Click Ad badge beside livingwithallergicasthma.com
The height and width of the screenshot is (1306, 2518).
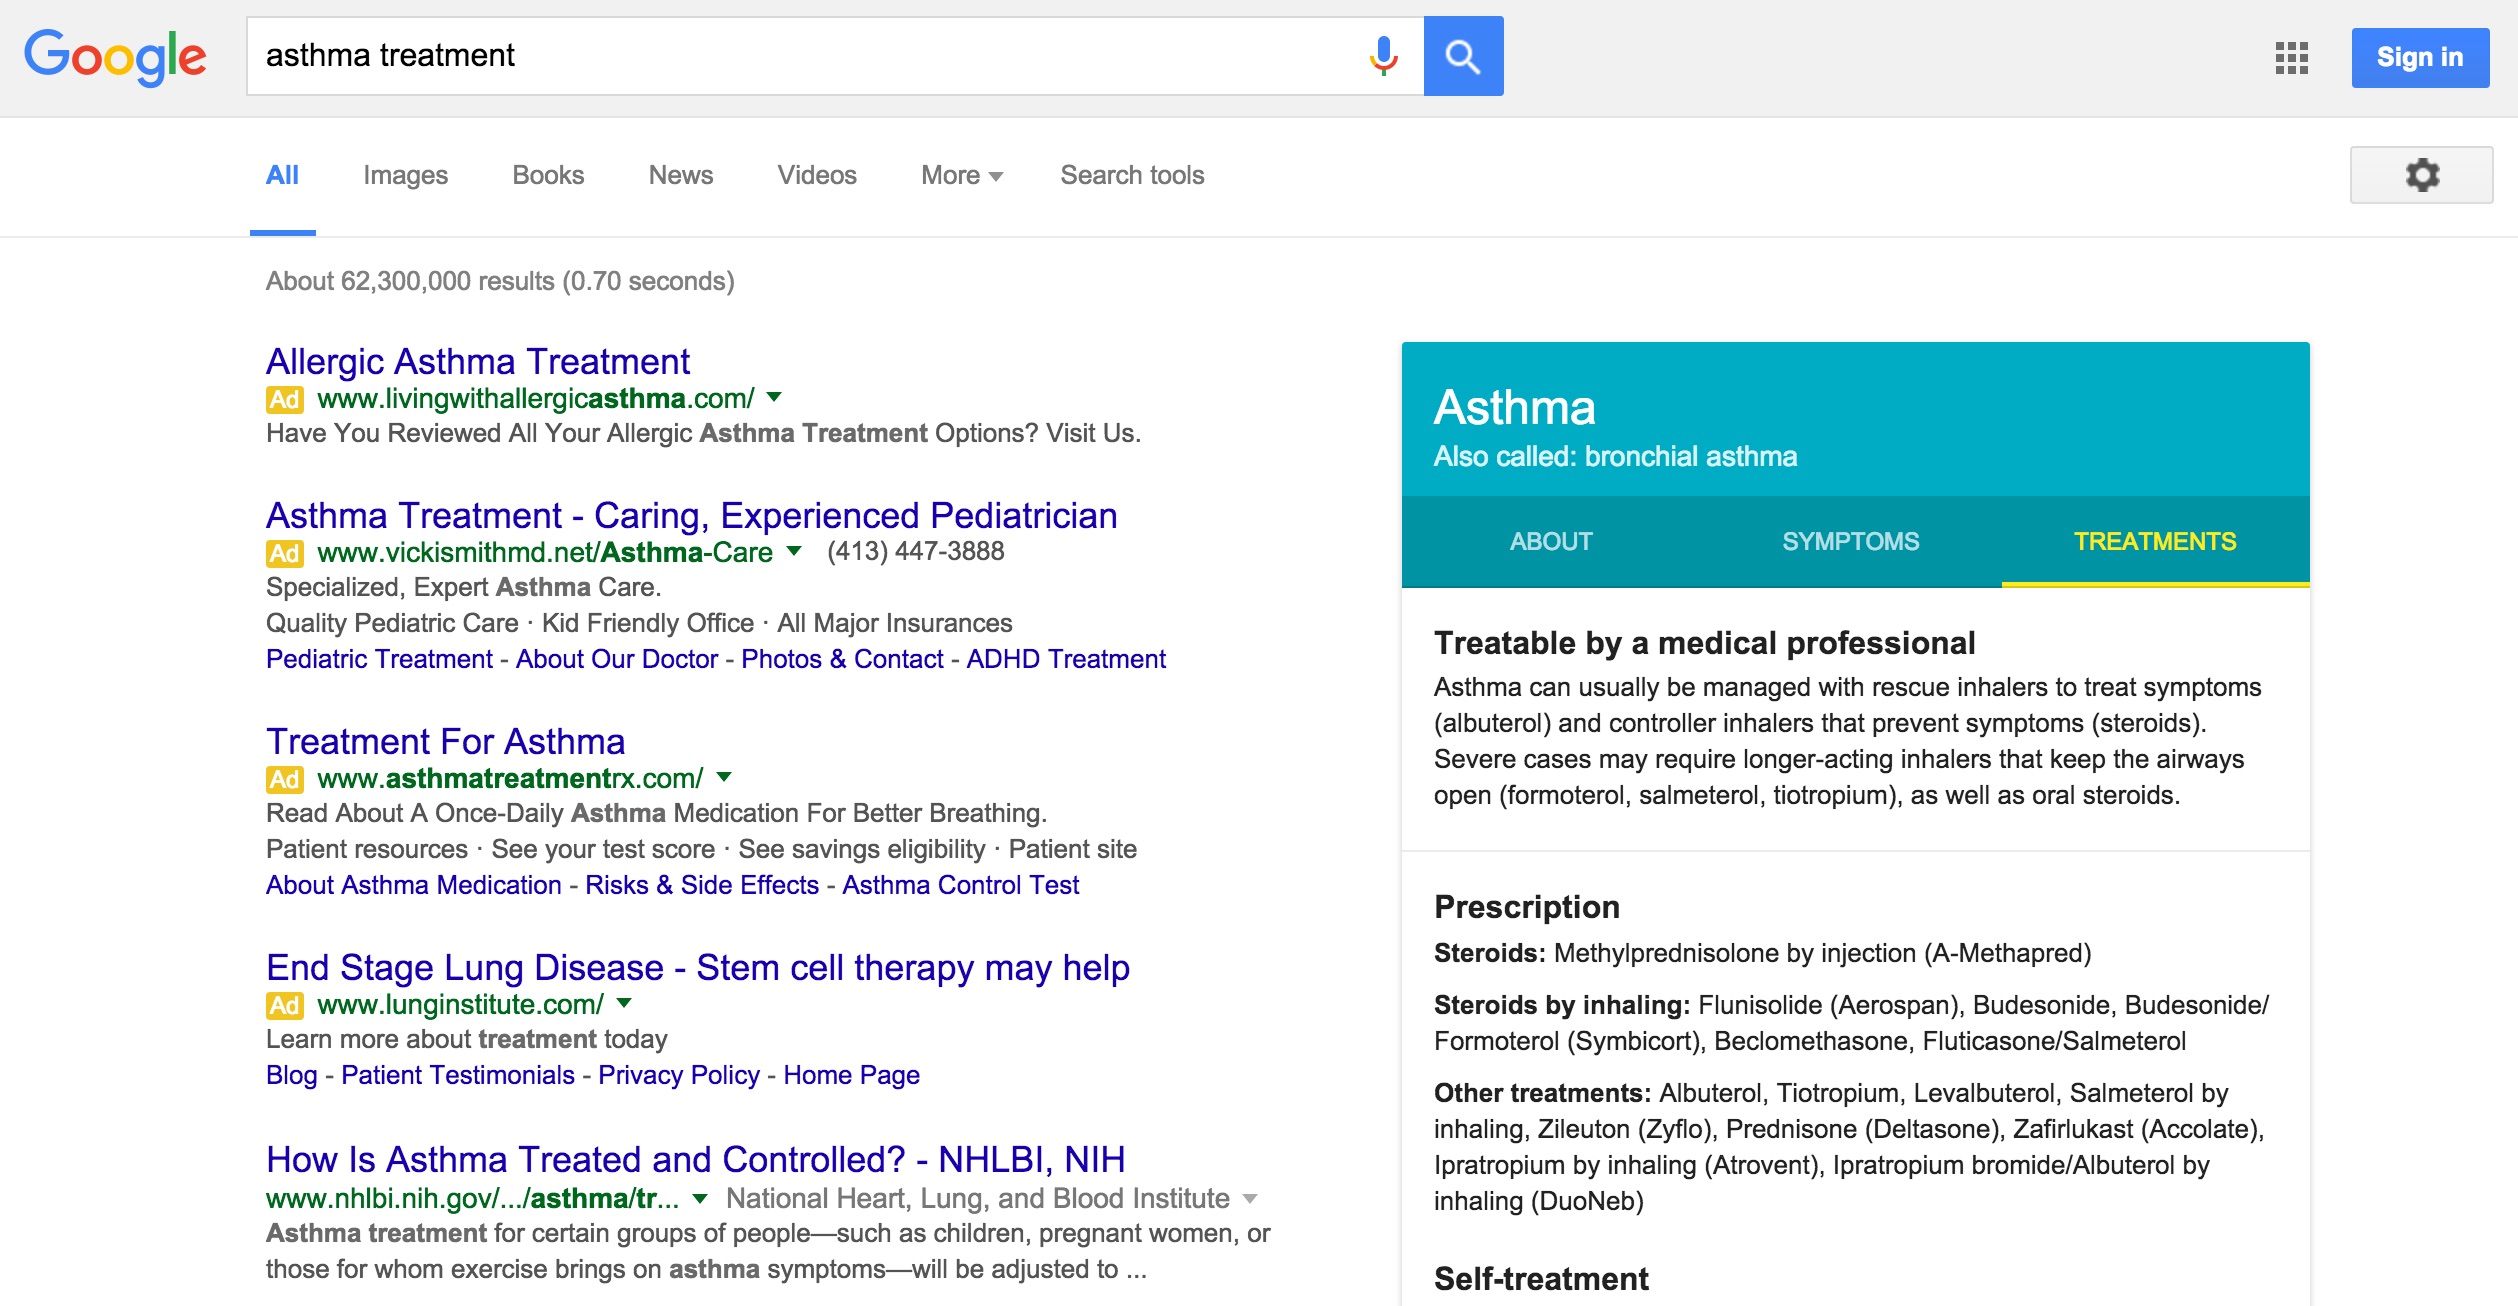[x=284, y=399]
